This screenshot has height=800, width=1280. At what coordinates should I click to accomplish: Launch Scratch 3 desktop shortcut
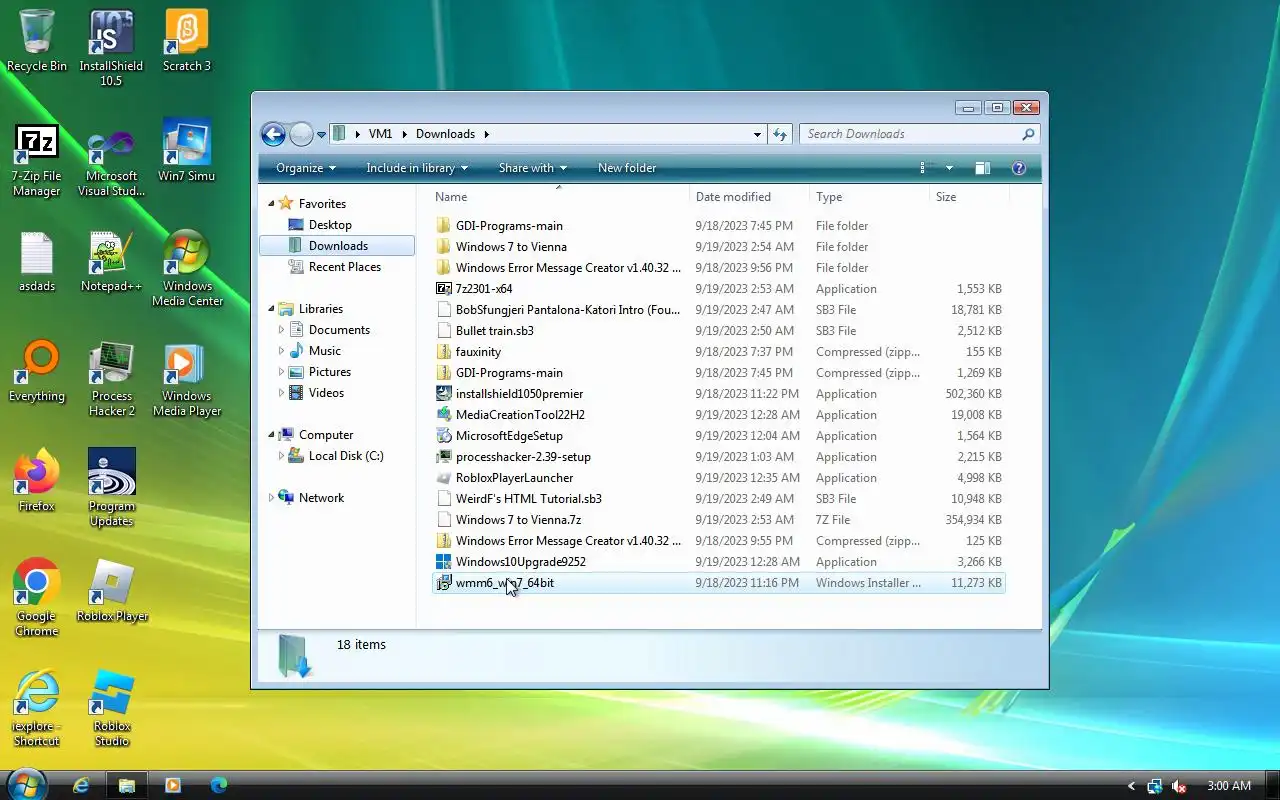coord(187,41)
